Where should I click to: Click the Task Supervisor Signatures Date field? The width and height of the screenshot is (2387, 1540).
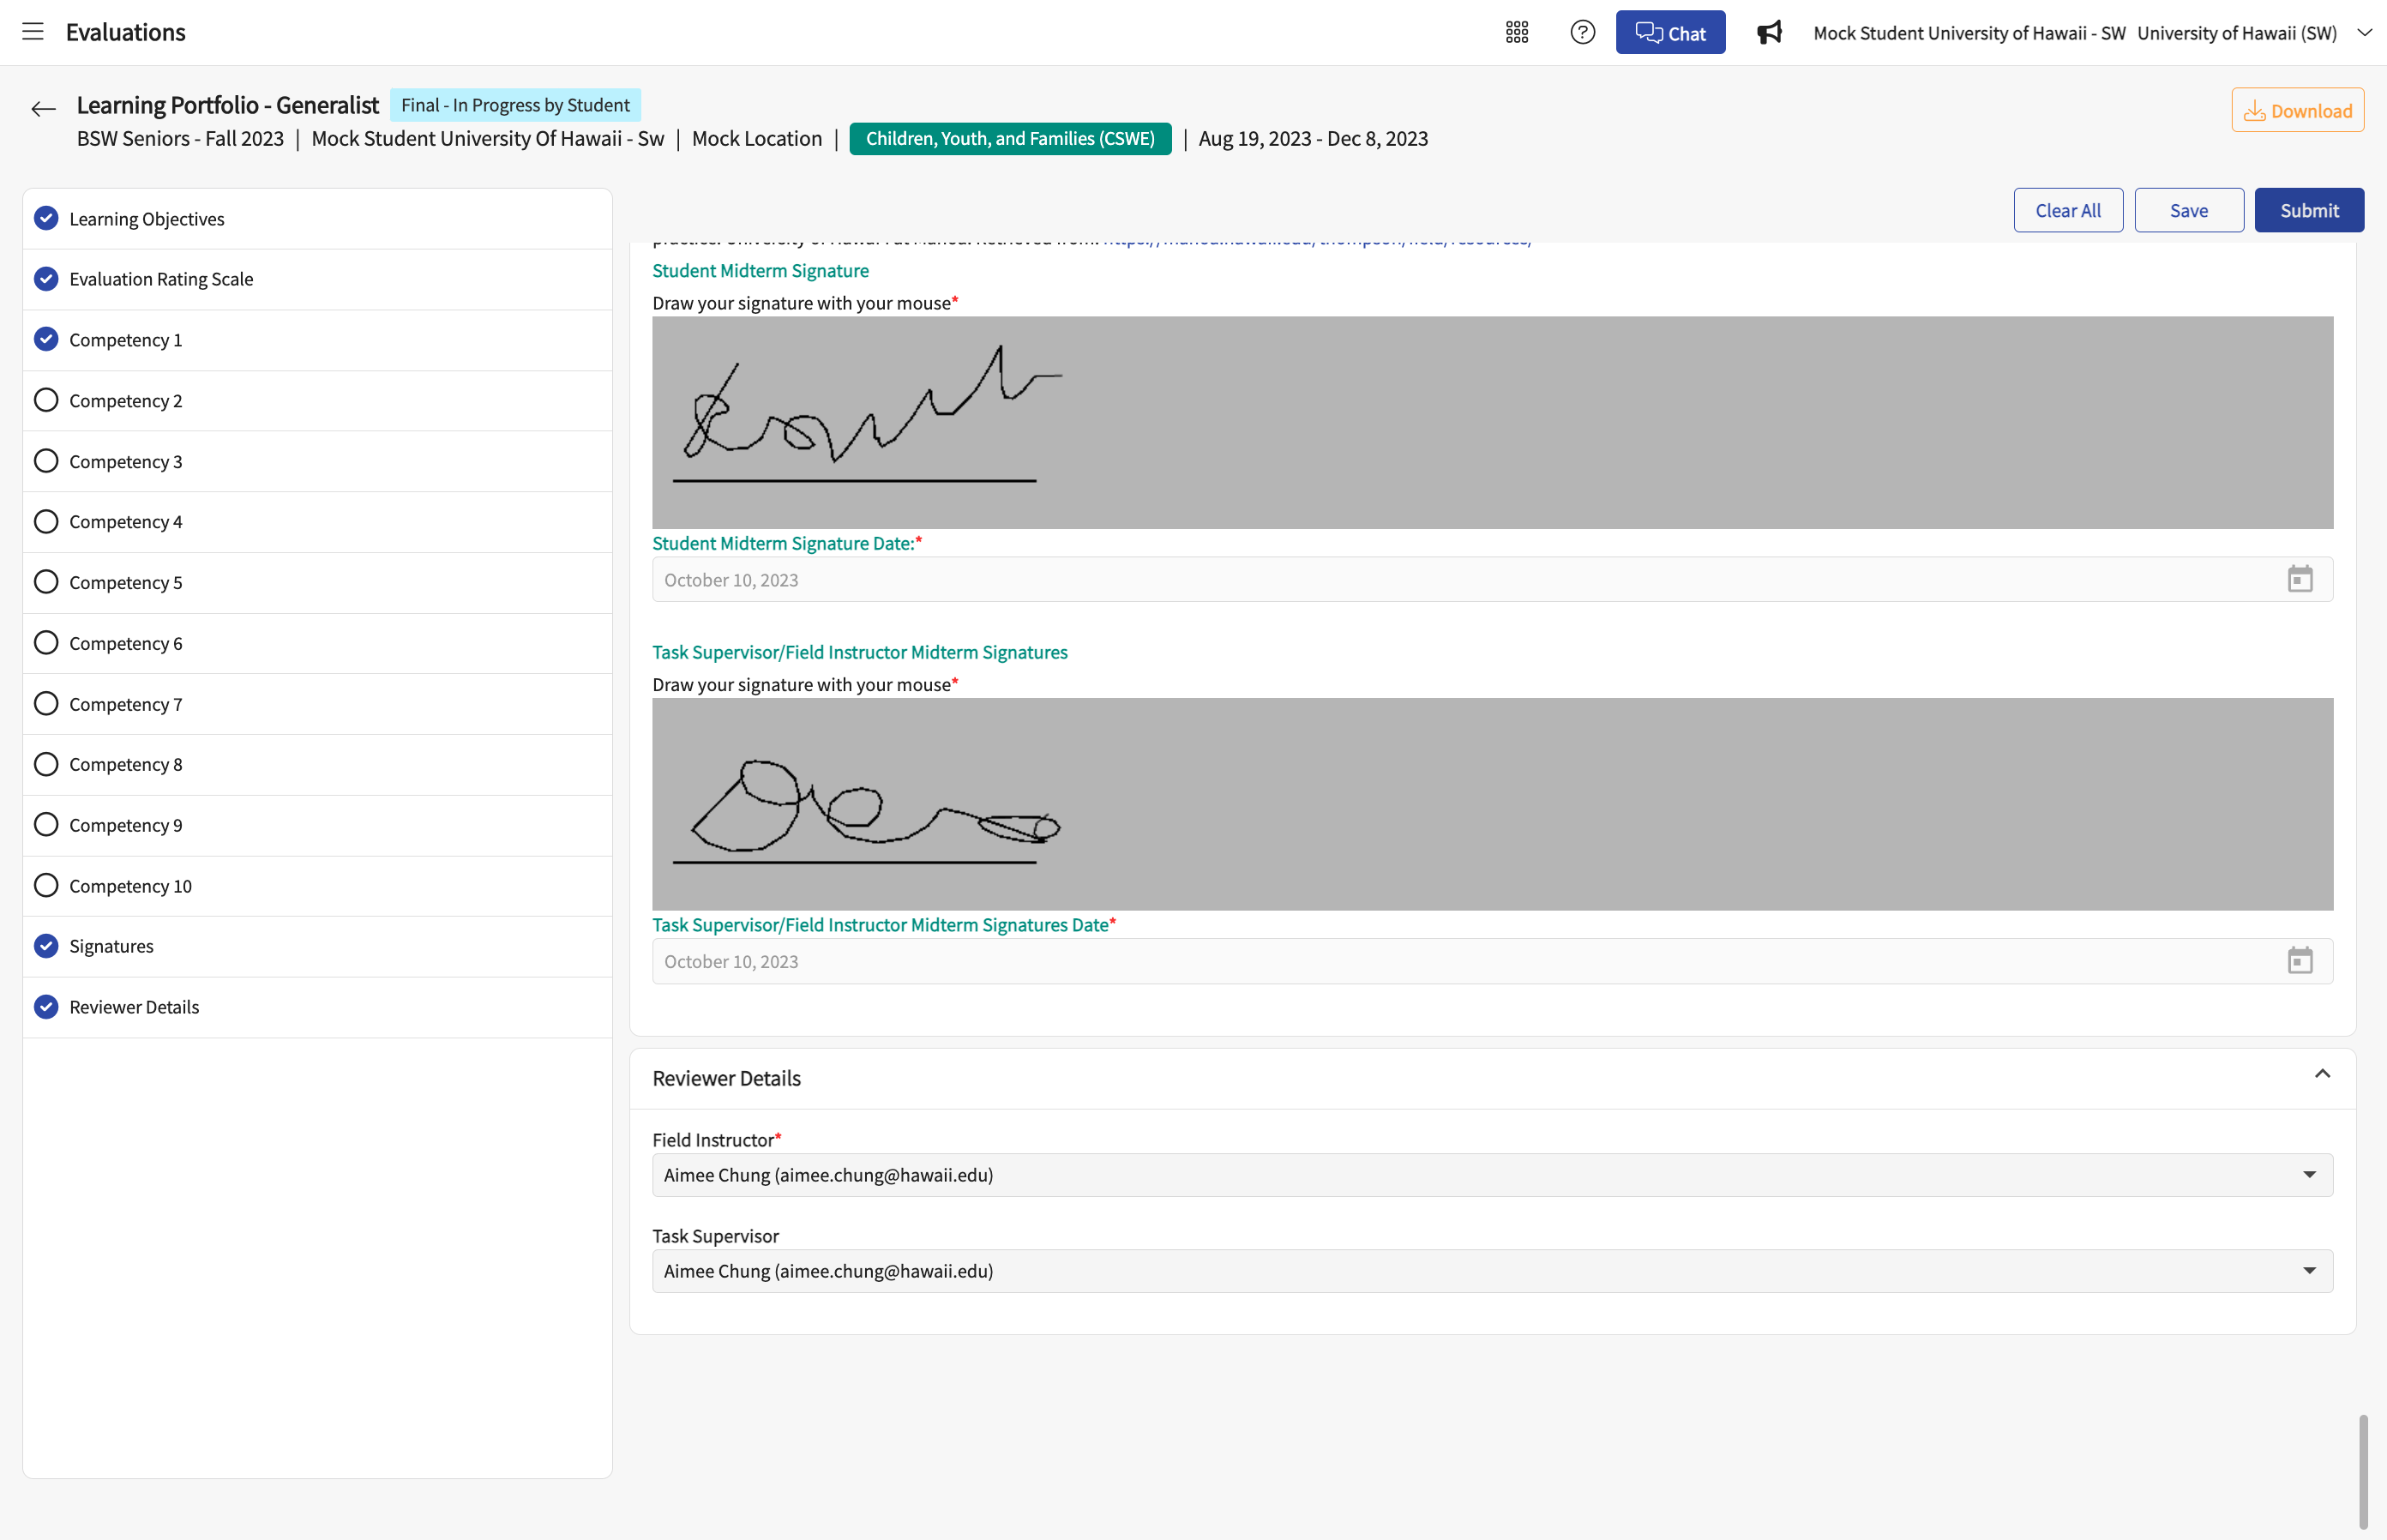[1492, 961]
